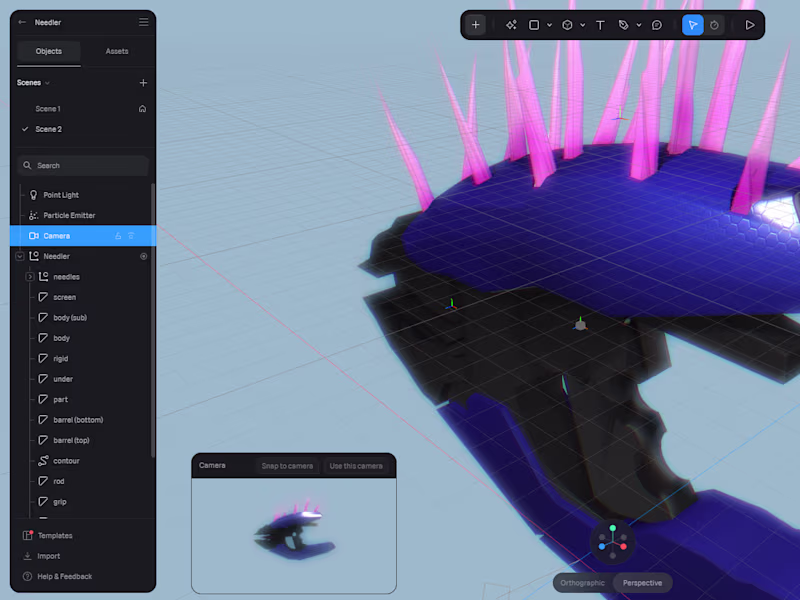The width and height of the screenshot is (800, 600).
Task: Select the Needler group object
Action: [56, 256]
